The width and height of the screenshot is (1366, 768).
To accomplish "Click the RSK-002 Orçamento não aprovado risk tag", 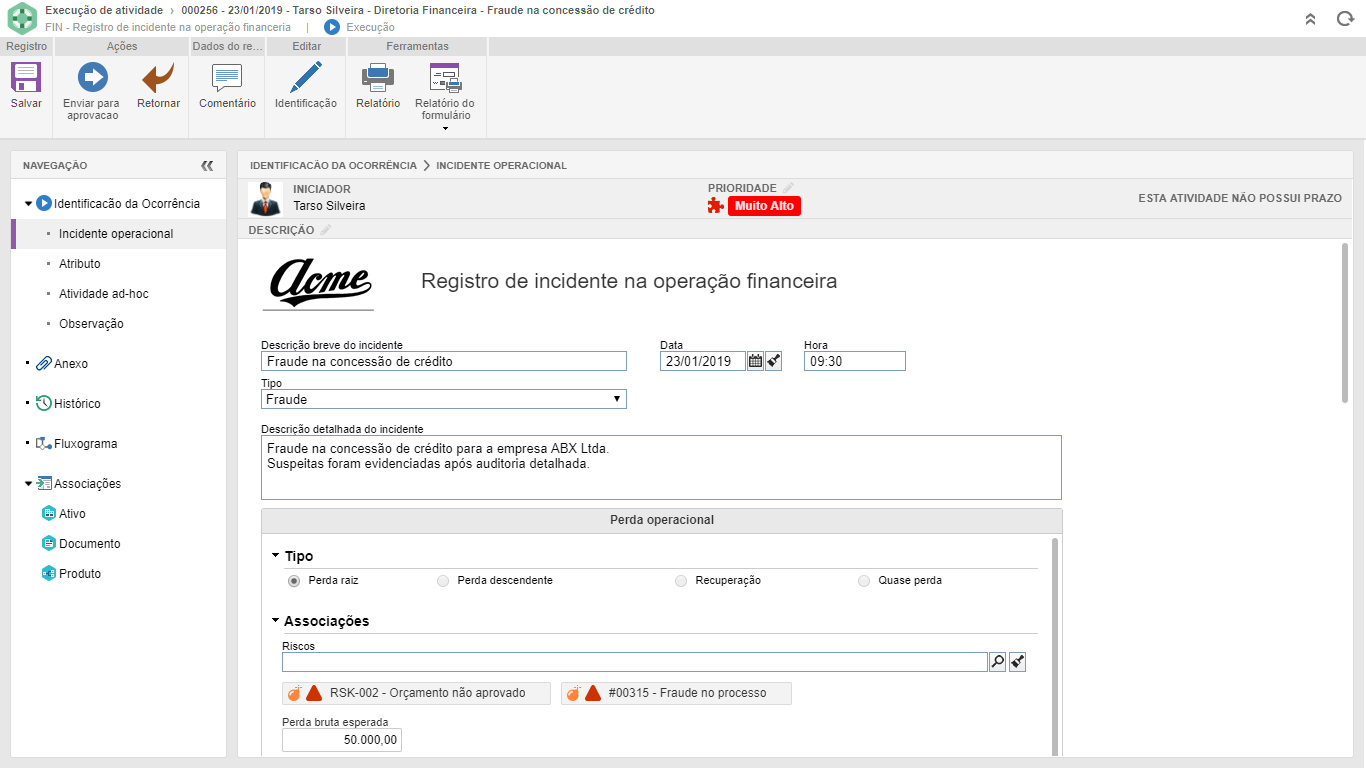I will pos(416,693).
